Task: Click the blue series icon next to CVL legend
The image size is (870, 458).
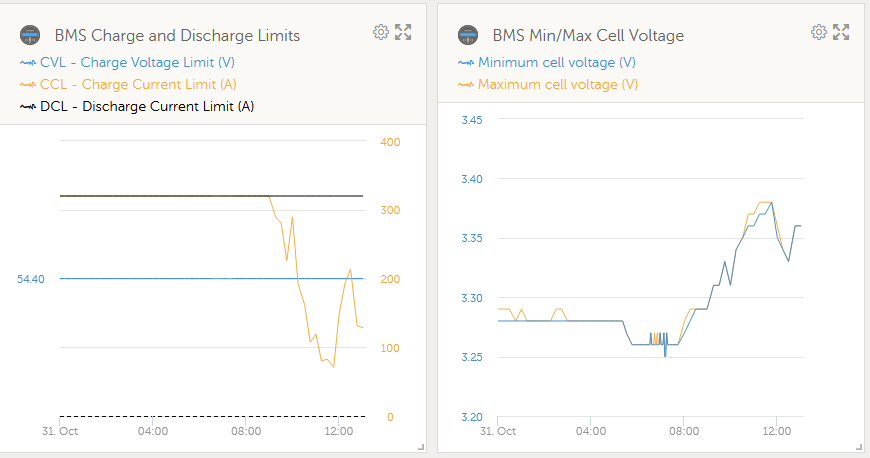Action: 28,63
